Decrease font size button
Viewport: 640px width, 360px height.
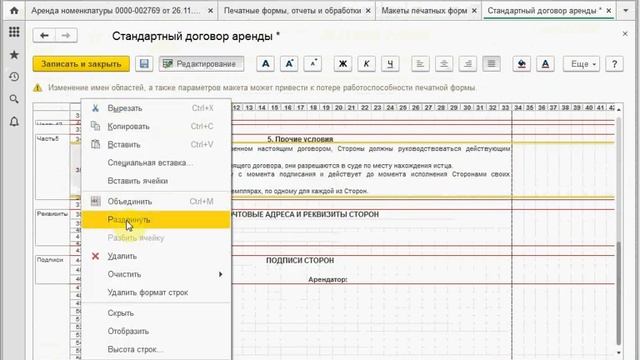(313, 64)
